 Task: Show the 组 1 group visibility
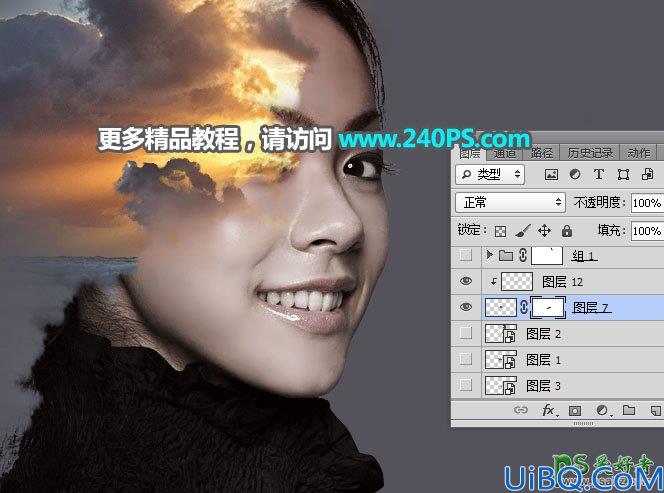466,255
